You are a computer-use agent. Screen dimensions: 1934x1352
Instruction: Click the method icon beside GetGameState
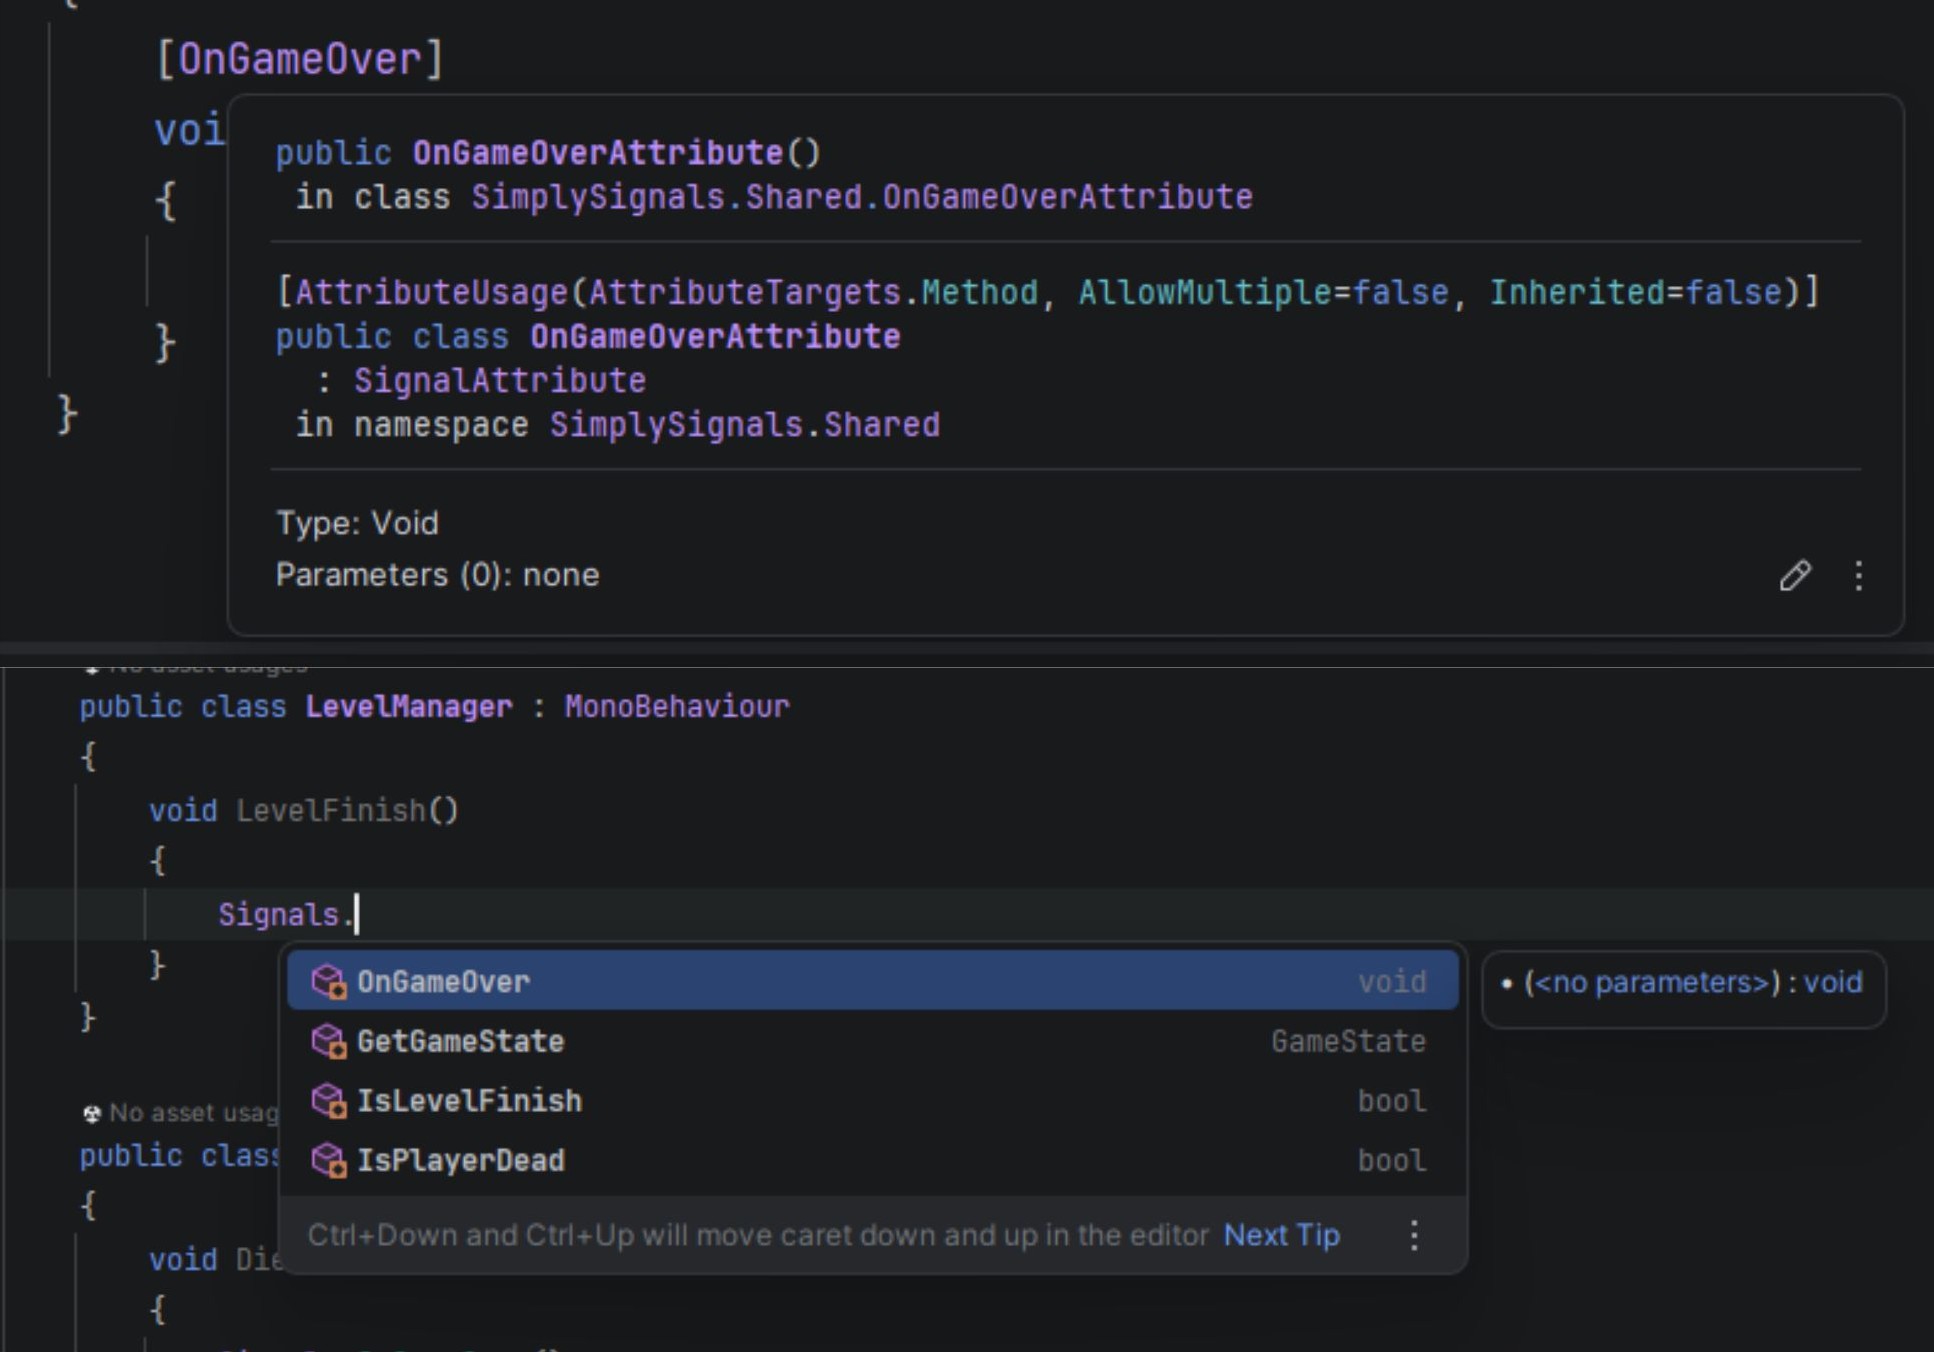click(328, 1042)
